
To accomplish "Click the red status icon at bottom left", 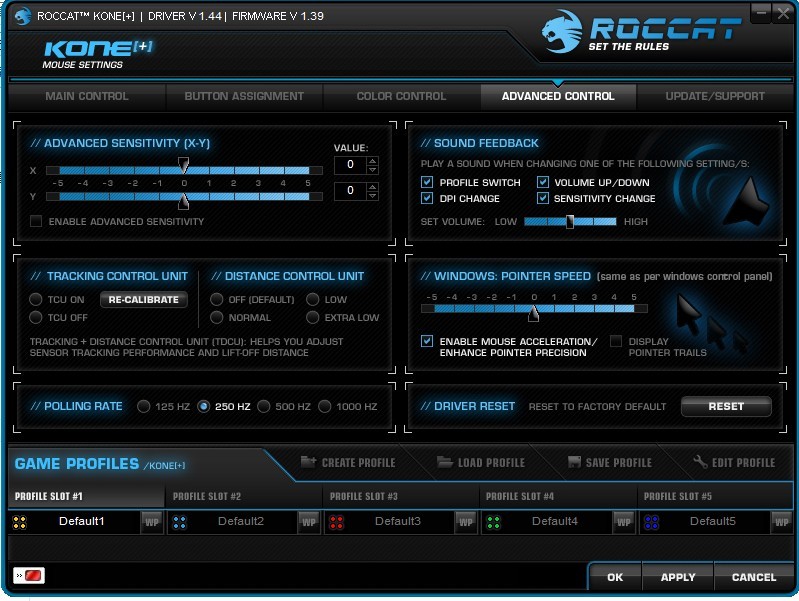I will click(x=29, y=576).
